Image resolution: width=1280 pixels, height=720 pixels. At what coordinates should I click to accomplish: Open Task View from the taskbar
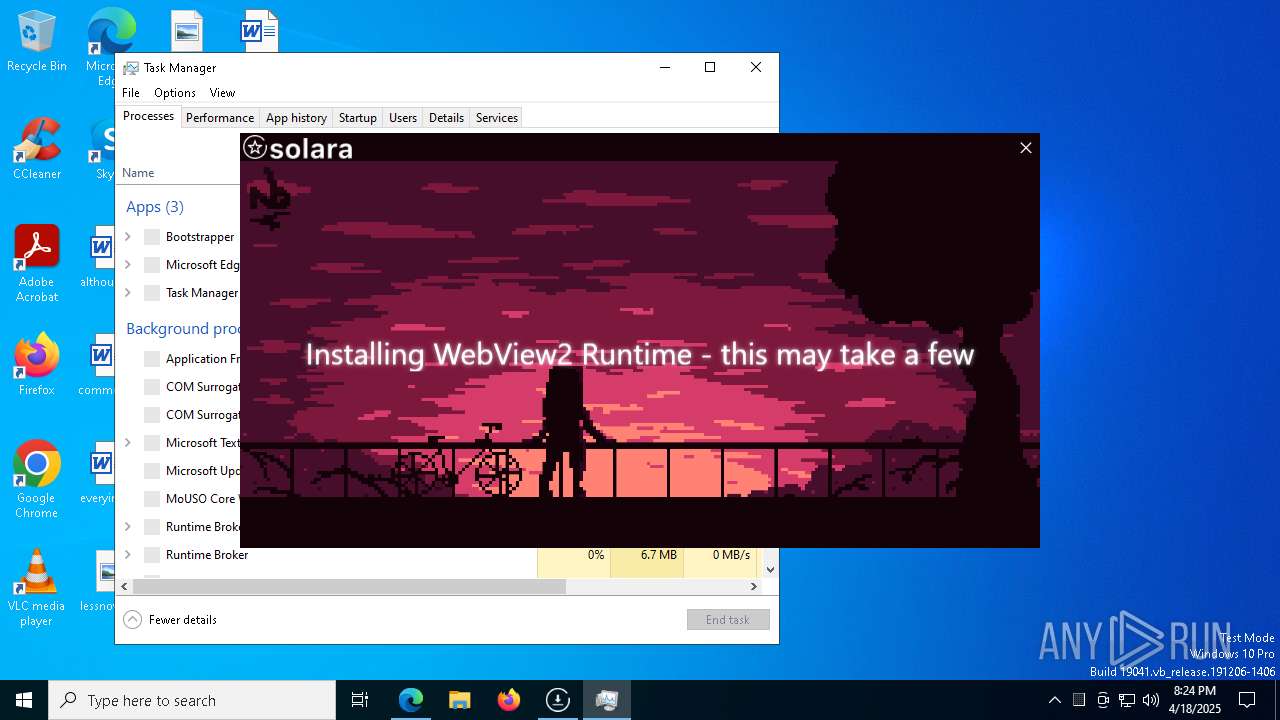(360, 700)
